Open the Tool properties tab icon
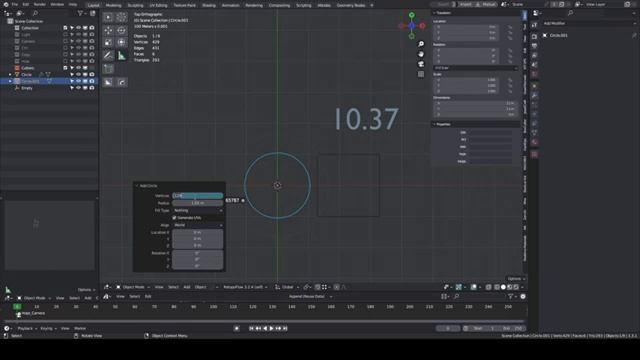Image resolution: width=640 pixels, height=360 pixels. (x=534, y=25)
